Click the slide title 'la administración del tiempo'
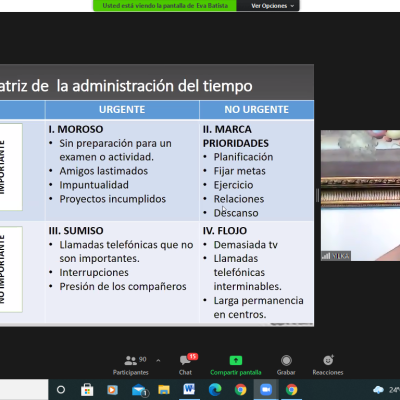The image size is (400, 400). (x=154, y=86)
